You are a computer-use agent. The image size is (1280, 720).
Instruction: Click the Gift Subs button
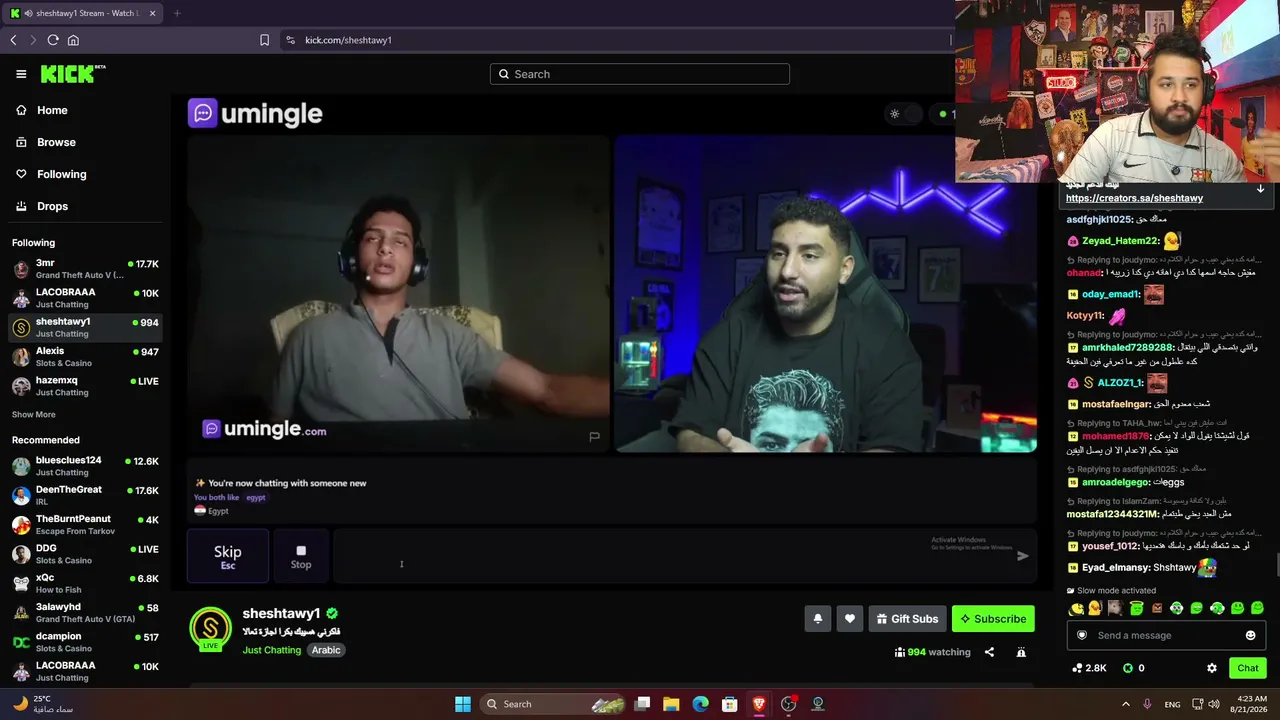point(907,619)
